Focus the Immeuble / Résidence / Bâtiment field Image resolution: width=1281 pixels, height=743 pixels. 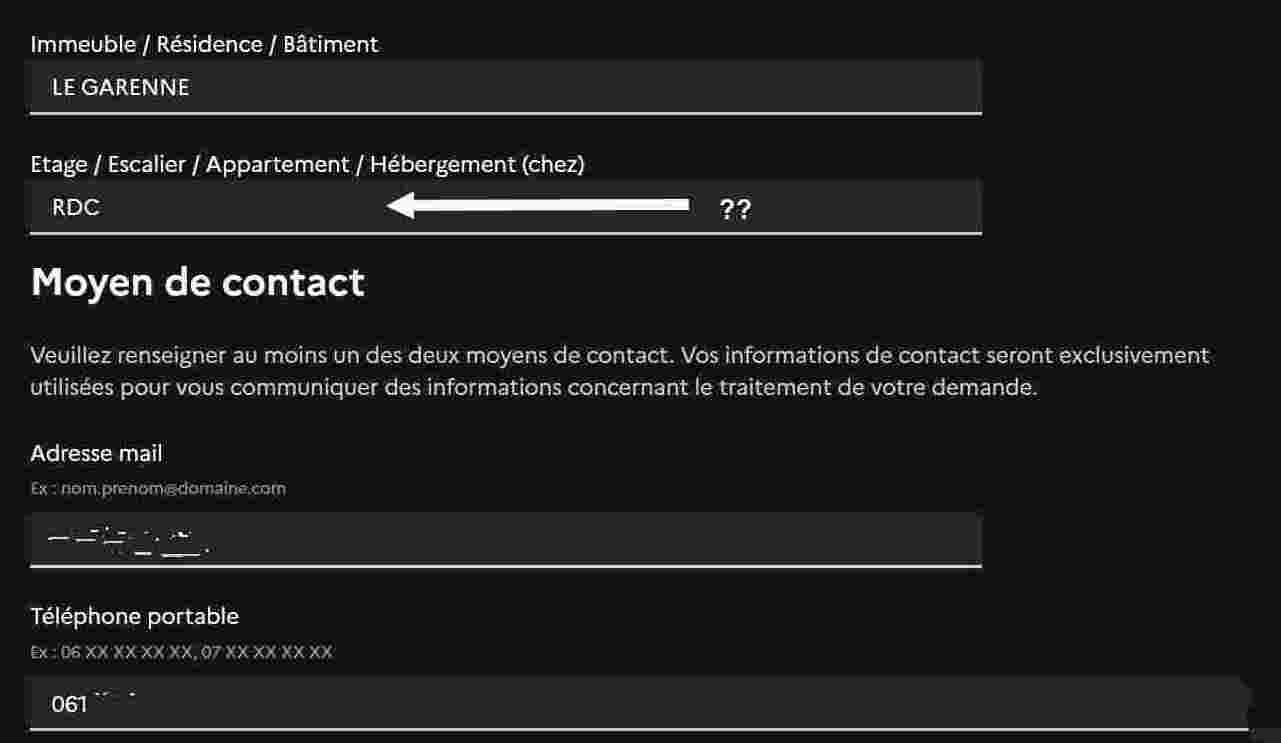(x=505, y=87)
